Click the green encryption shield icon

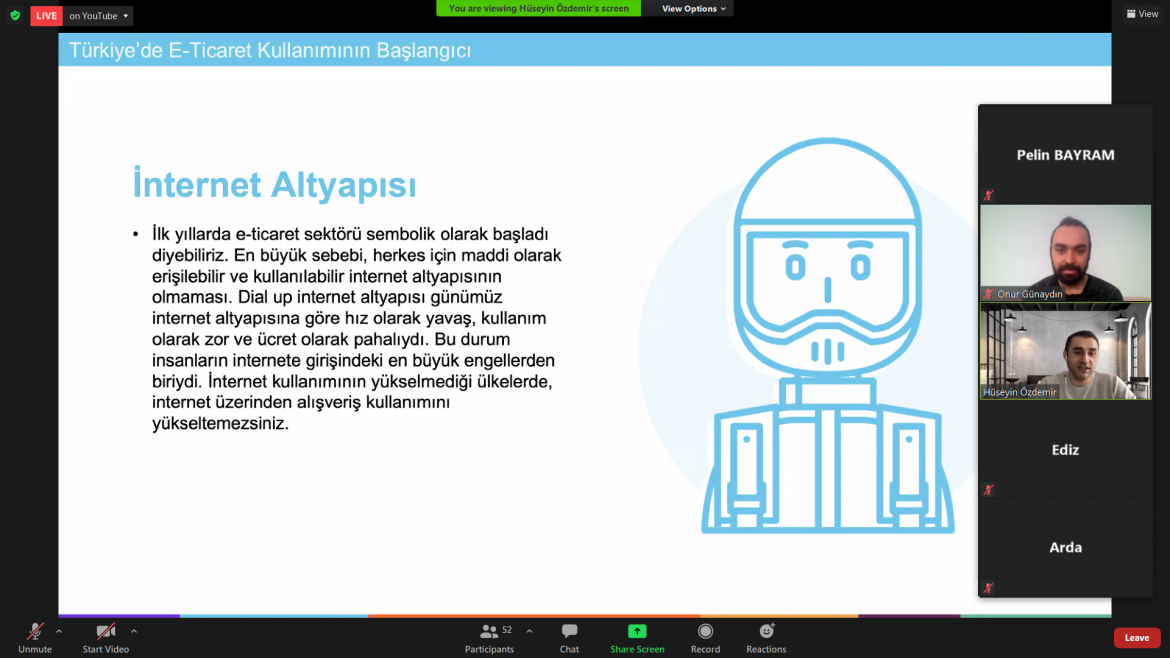15,15
